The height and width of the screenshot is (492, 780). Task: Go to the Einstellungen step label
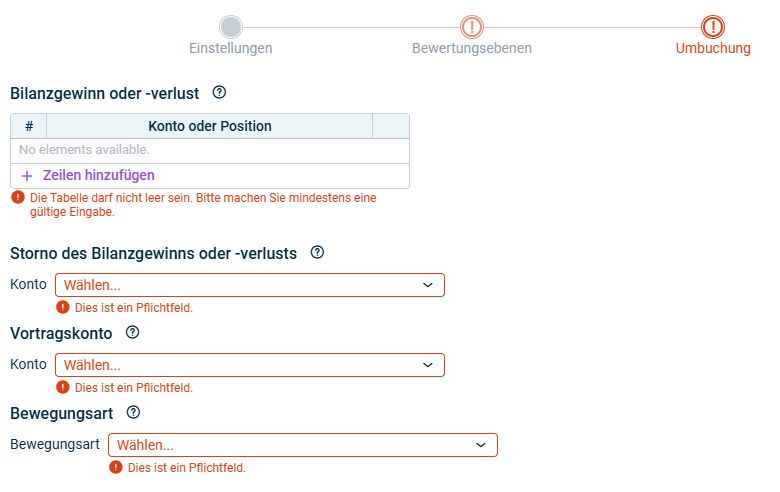tap(231, 48)
